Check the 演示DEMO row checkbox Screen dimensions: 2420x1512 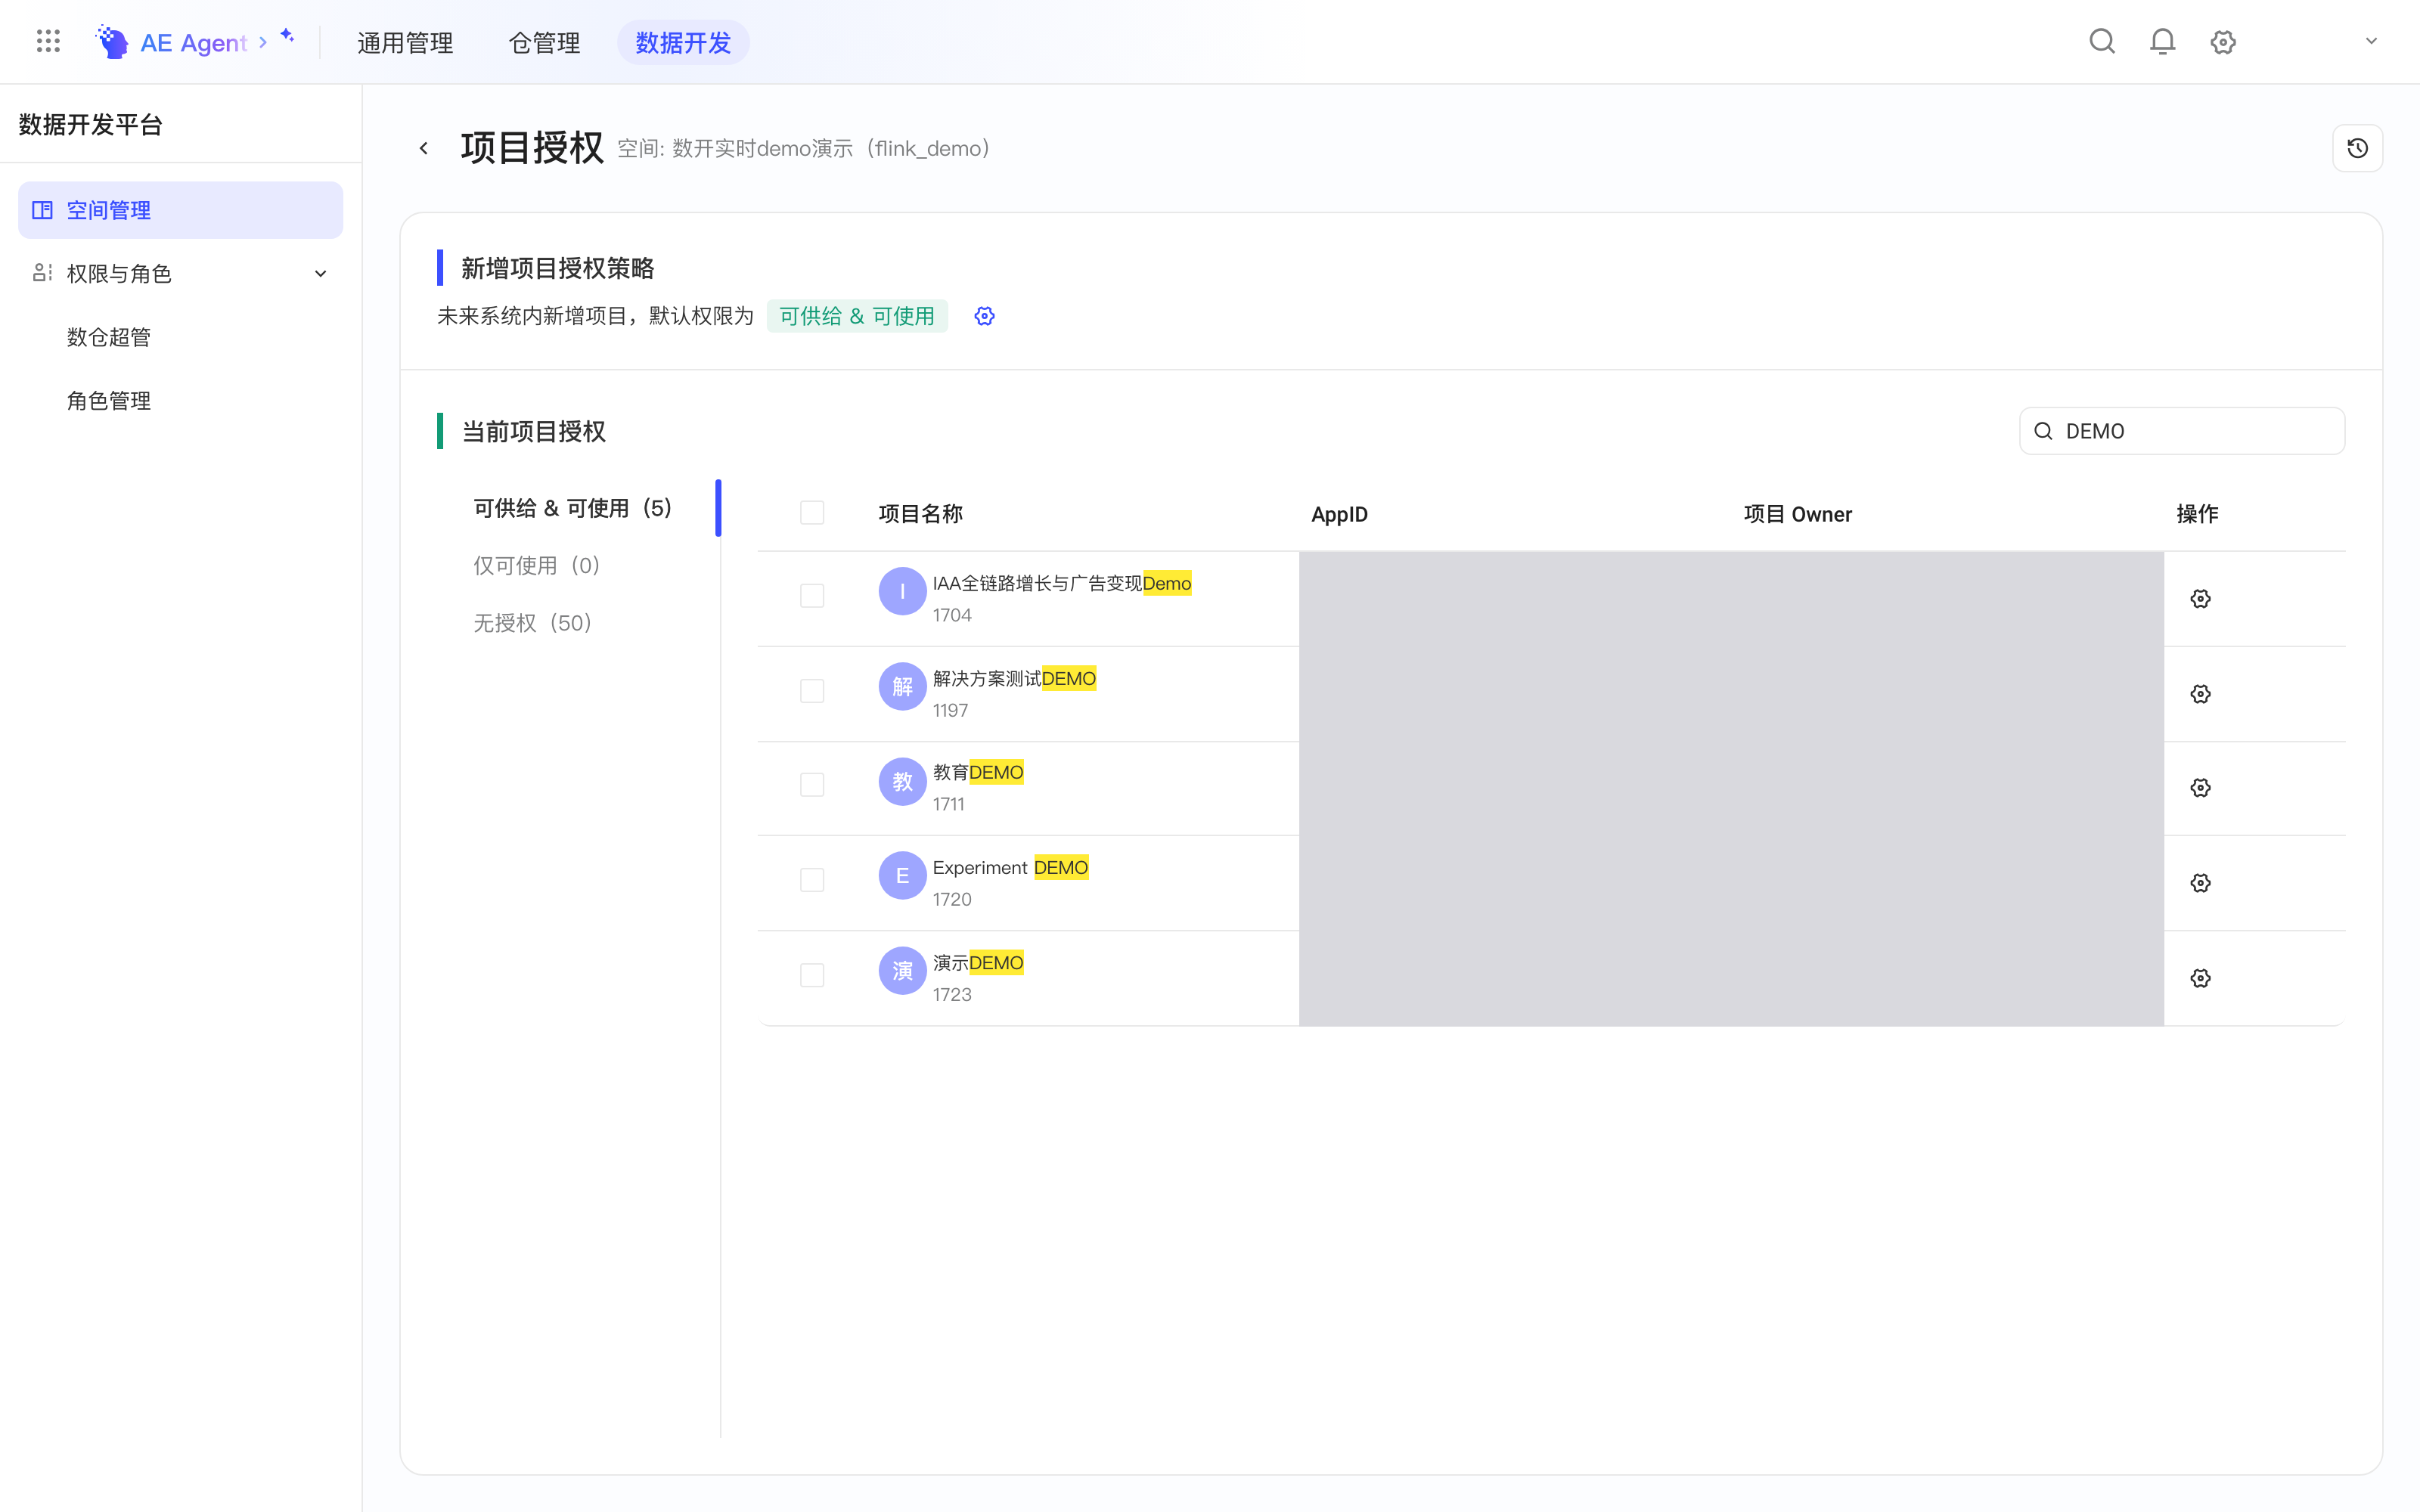tap(812, 975)
